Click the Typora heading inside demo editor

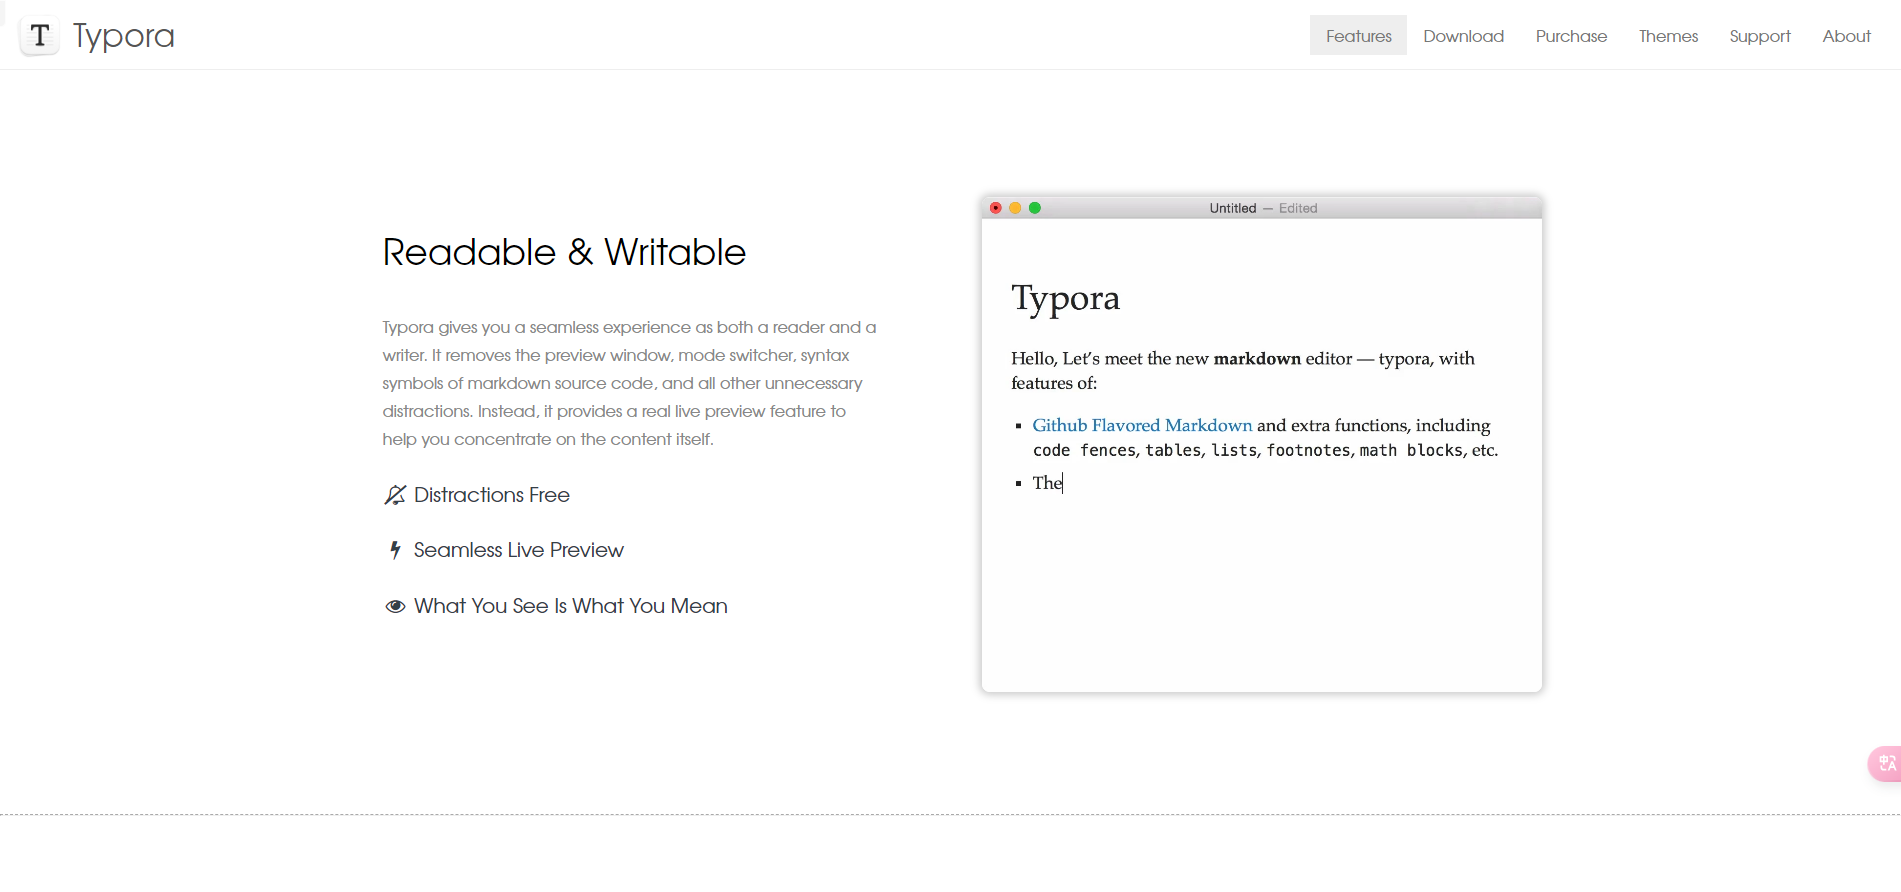pyautogui.click(x=1065, y=299)
